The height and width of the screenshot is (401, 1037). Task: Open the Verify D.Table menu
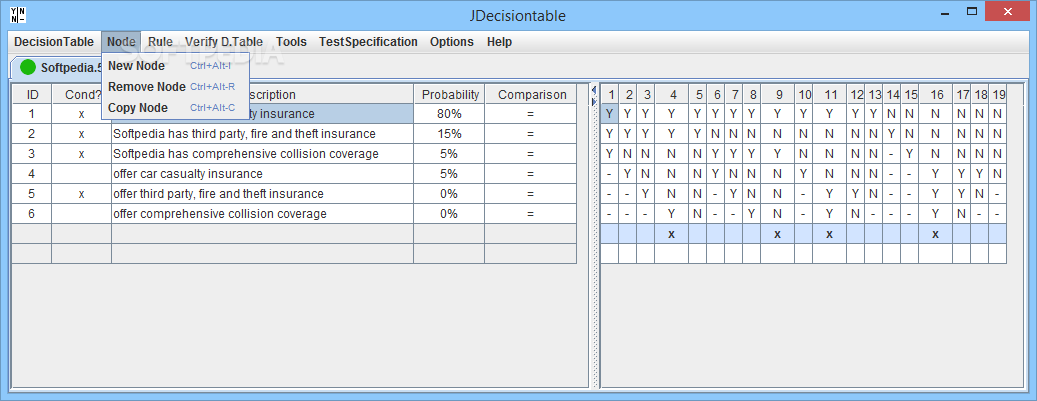(x=224, y=42)
